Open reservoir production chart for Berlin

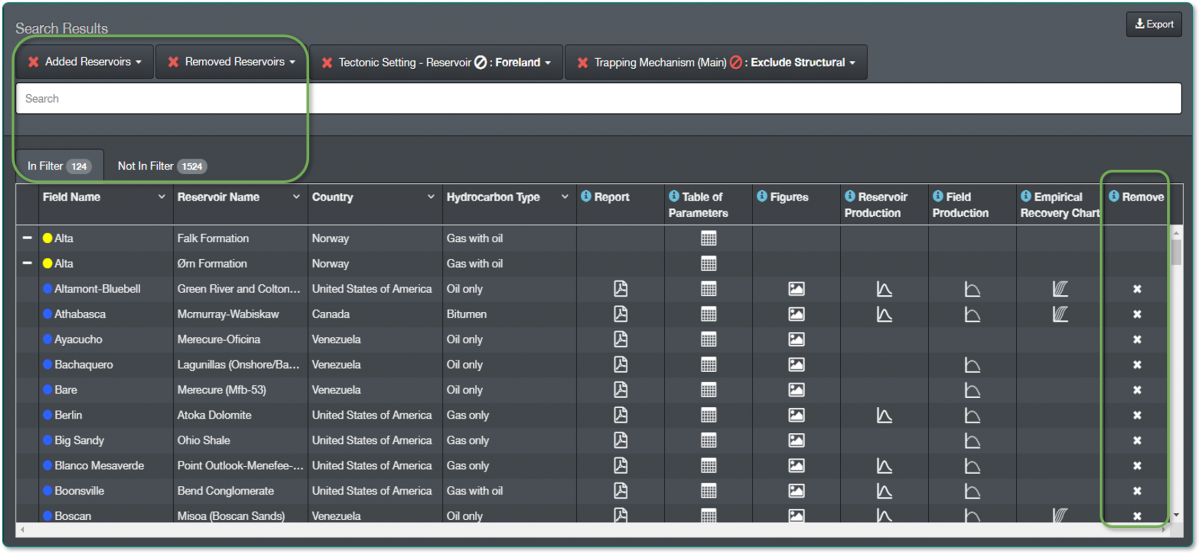[884, 415]
